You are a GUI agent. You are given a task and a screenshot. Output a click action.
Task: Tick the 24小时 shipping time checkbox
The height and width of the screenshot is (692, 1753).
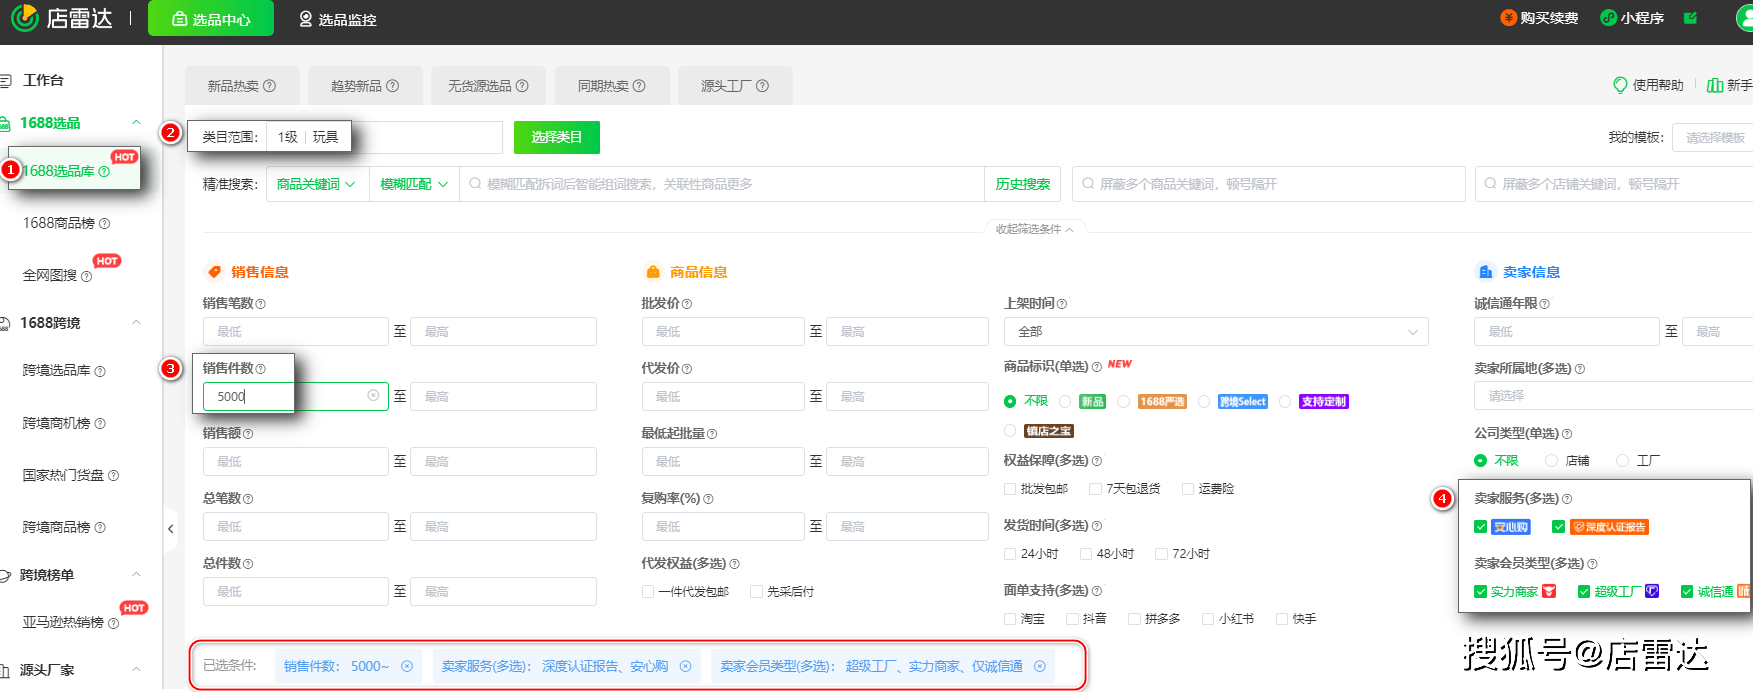pyautogui.click(x=1010, y=554)
